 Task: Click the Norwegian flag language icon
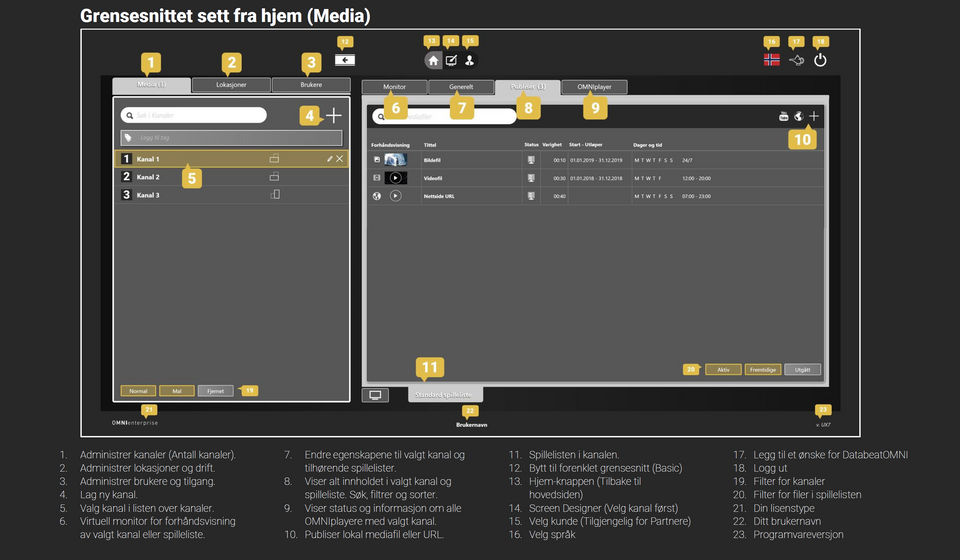click(x=771, y=60)
